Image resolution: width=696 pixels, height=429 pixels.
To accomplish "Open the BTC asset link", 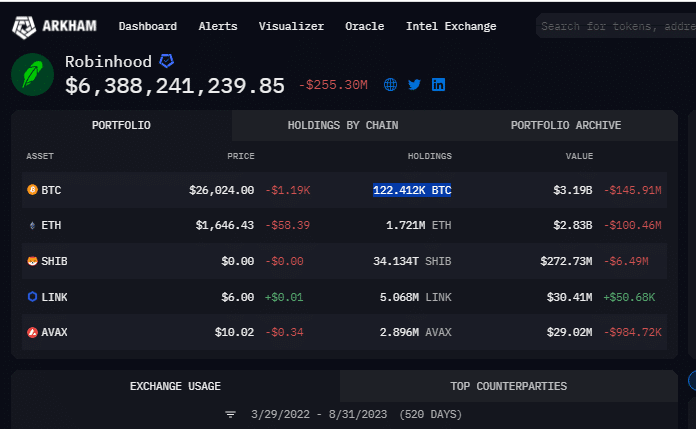I will [51, 190].
